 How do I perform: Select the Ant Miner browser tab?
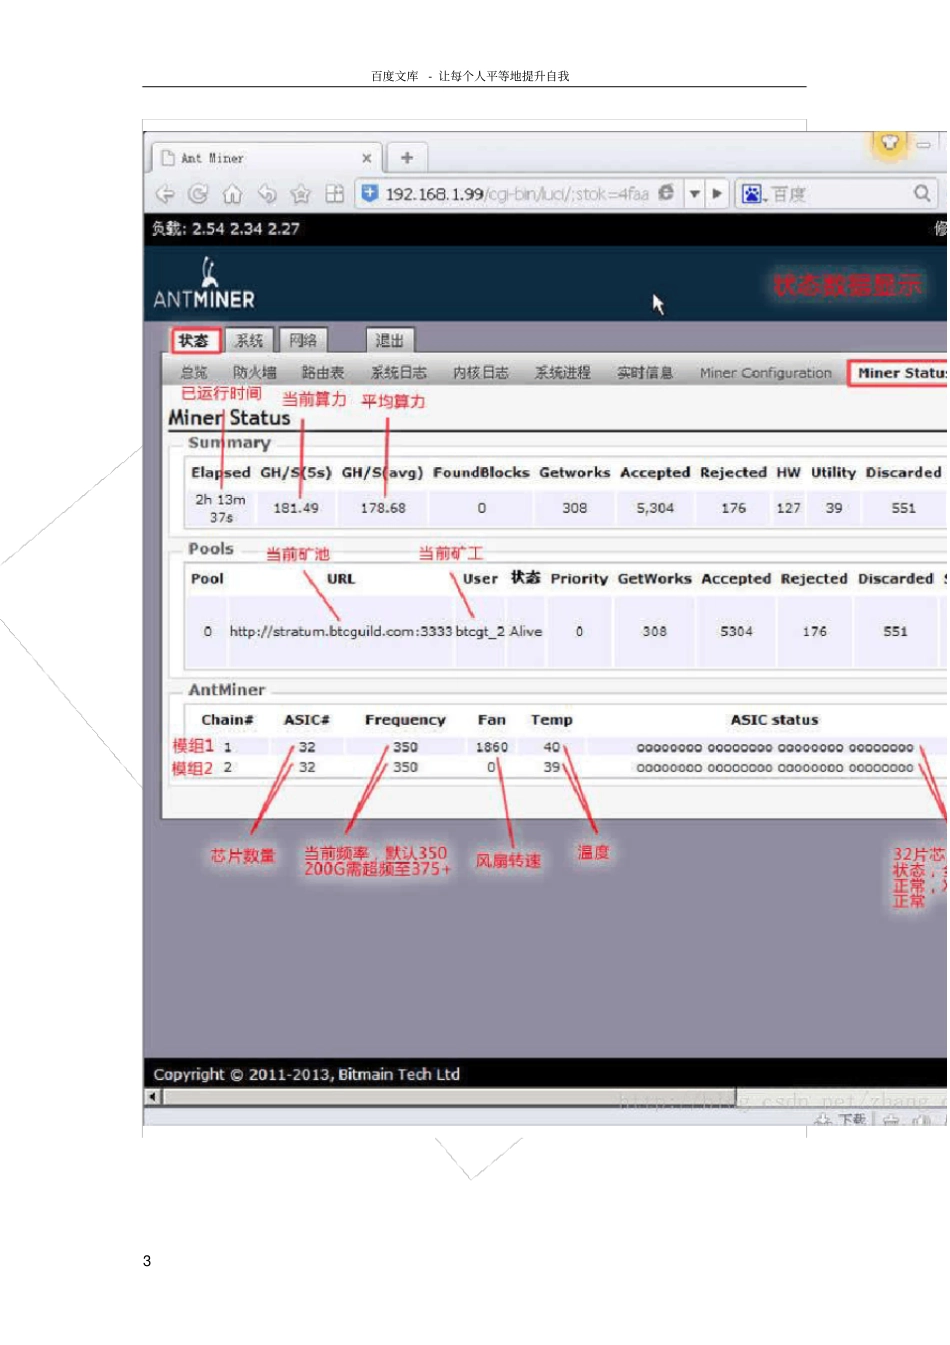point(266,158)
